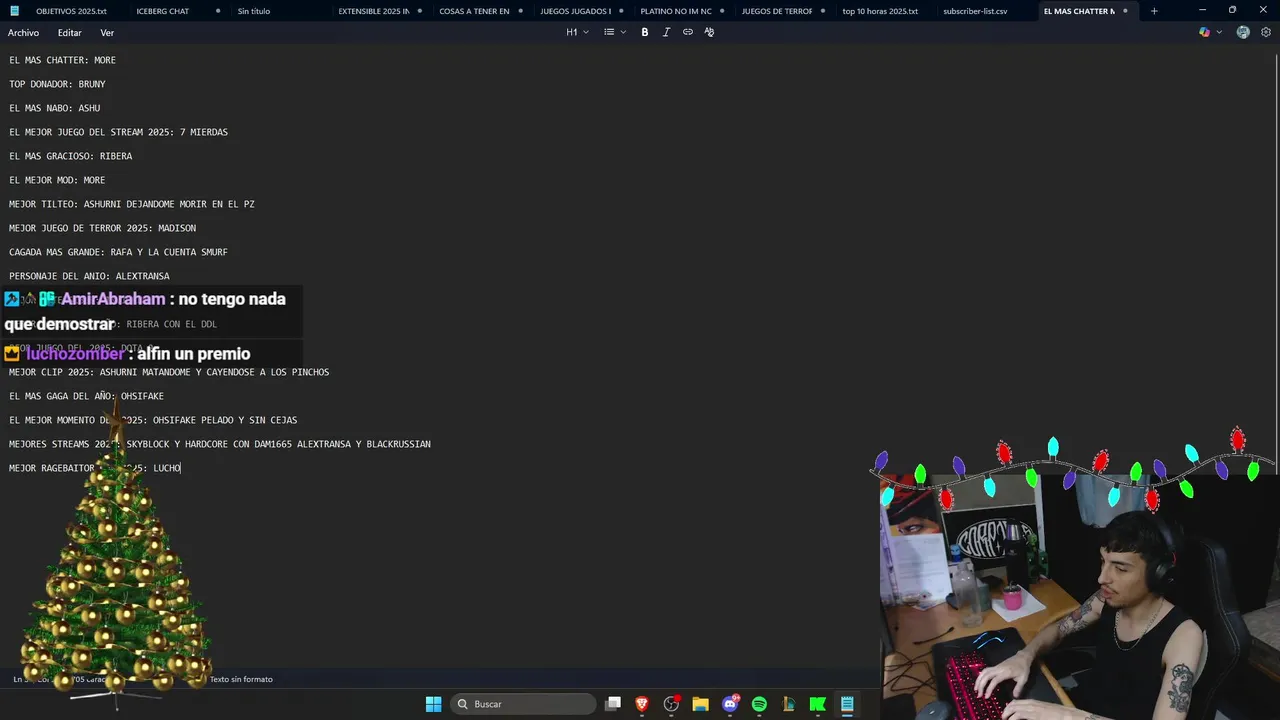This screenshot has height=720, width=1280.
Task: Open Task View from the taskbar
Action: pos(613,704)
